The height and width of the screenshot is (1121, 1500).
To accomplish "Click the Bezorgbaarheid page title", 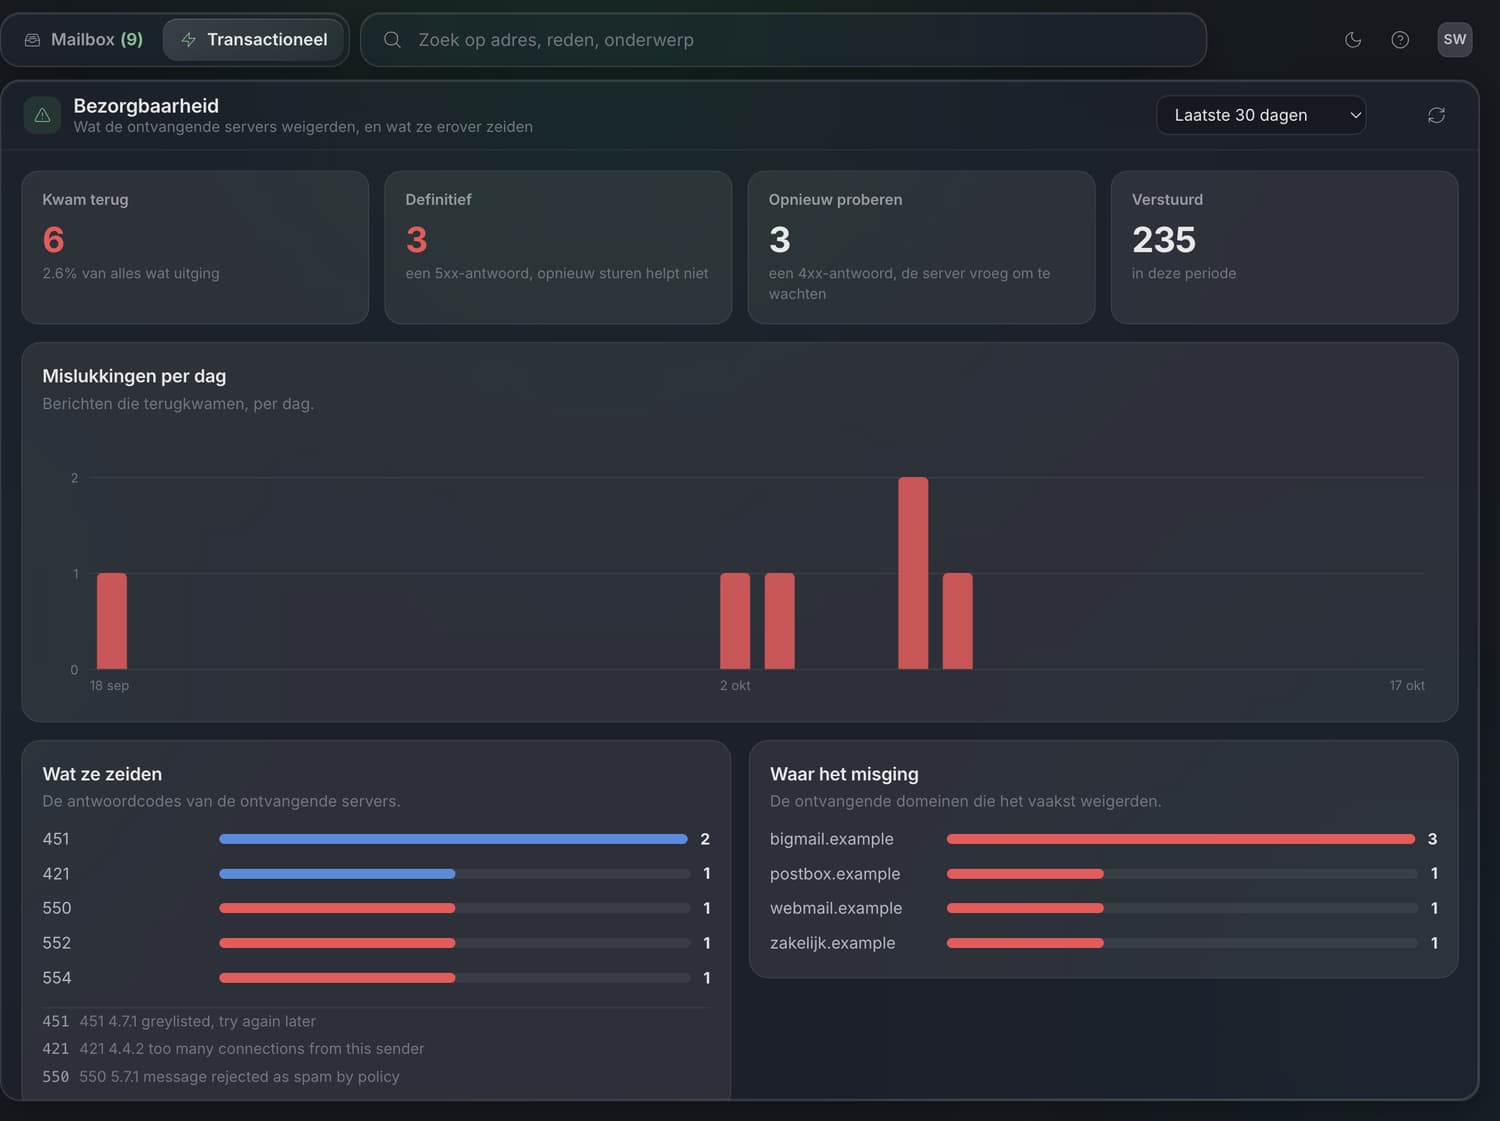I will (146, 106).
